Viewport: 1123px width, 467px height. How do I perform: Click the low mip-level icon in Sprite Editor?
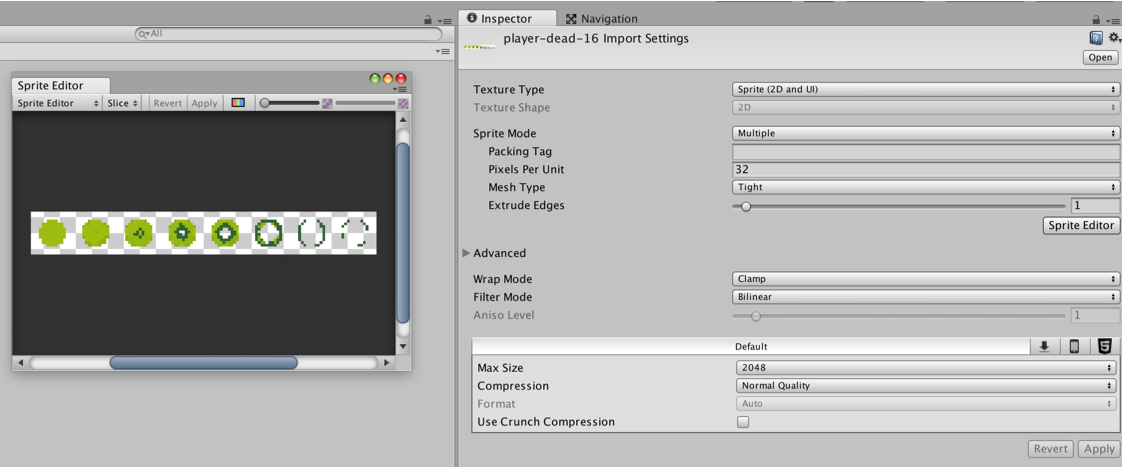(327, 103)
